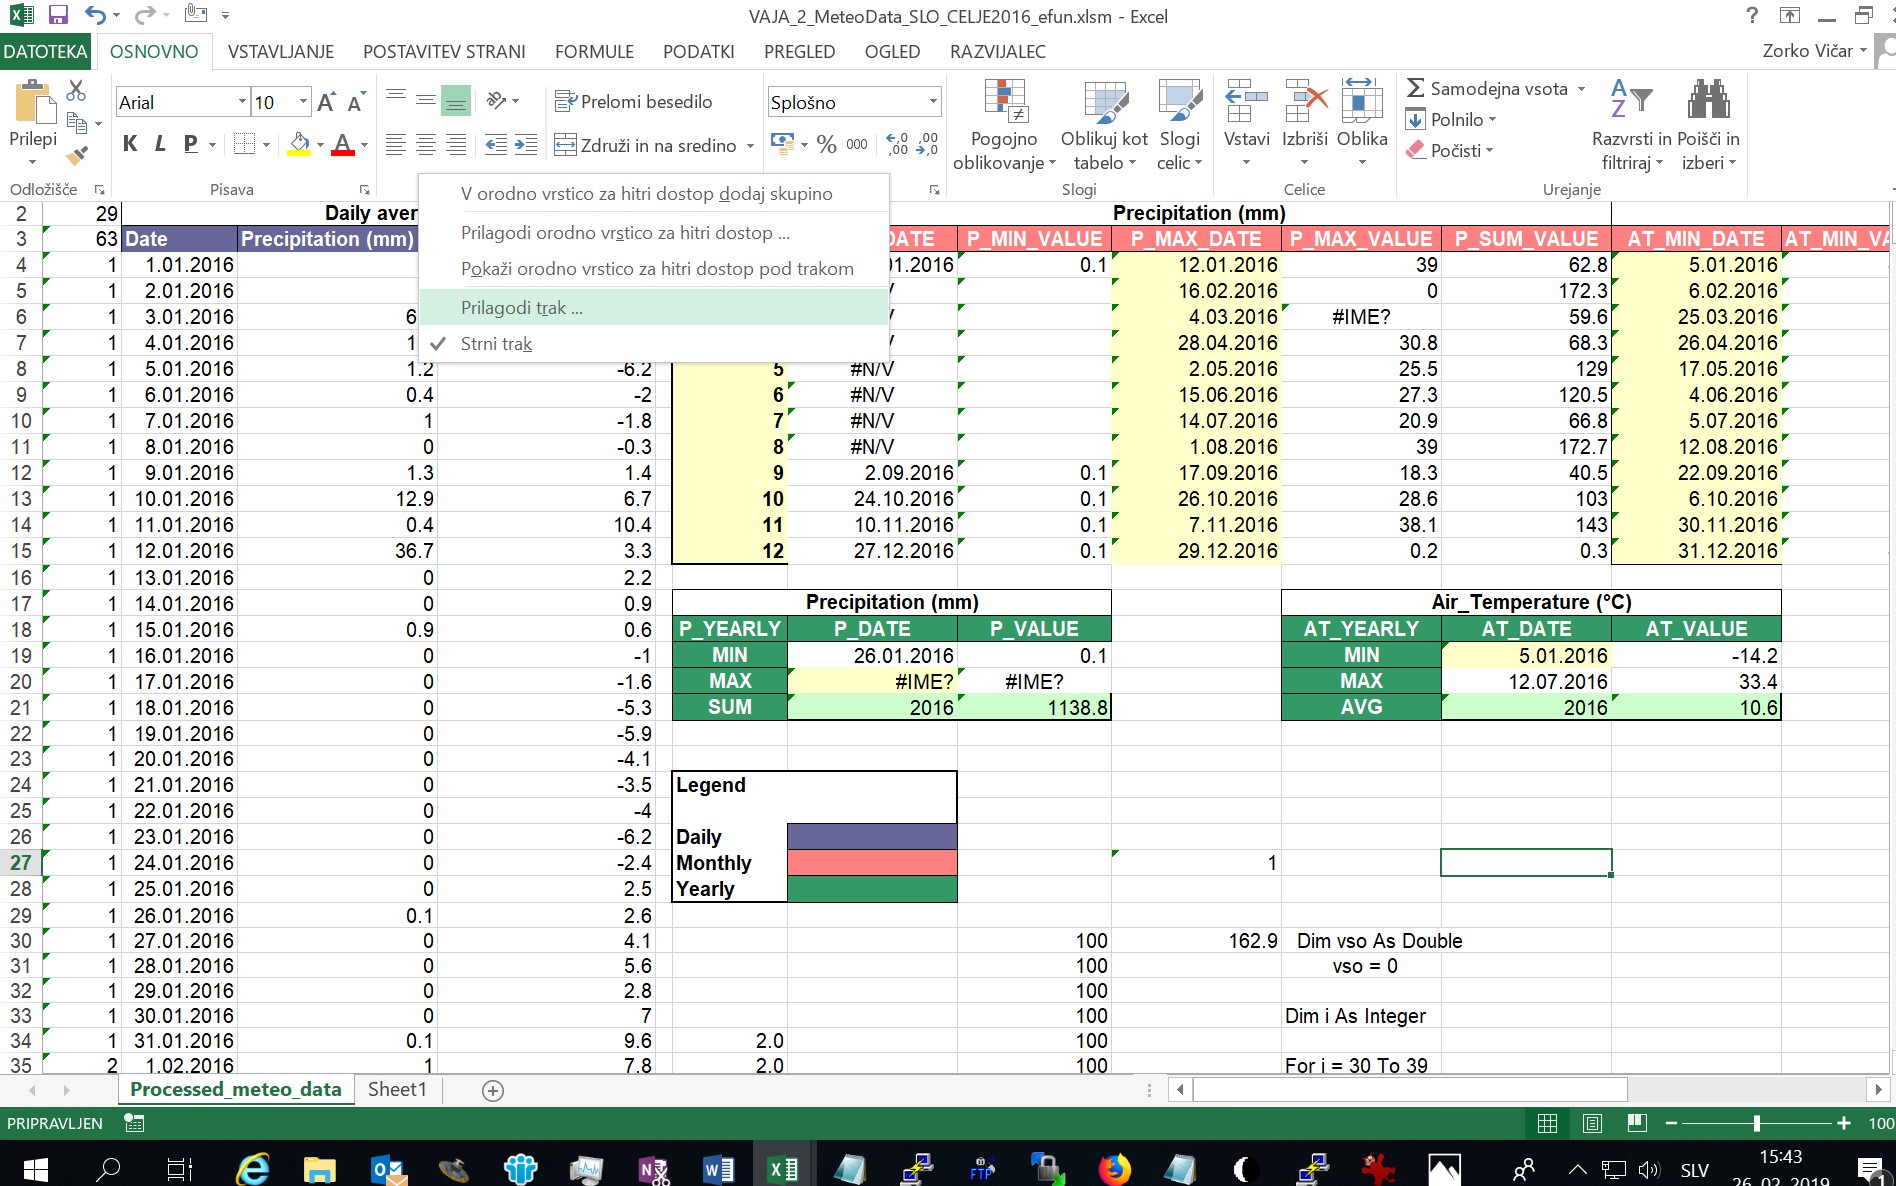Expand the Splošno number format dropdown
The height and width of the screenshot is (1186, 1896).
(x=932, y=102)
